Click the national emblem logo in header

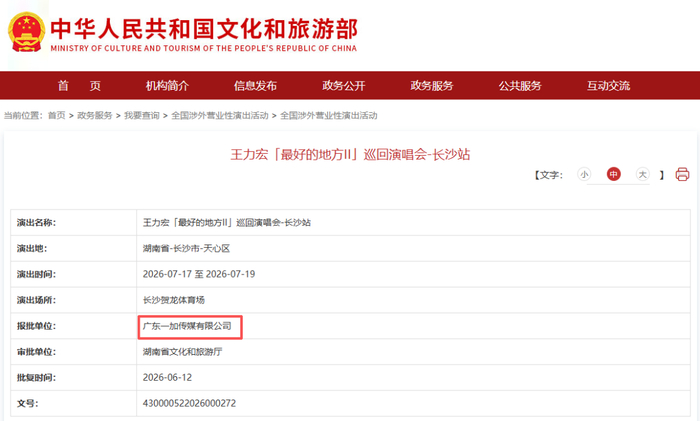click(26, 32)
